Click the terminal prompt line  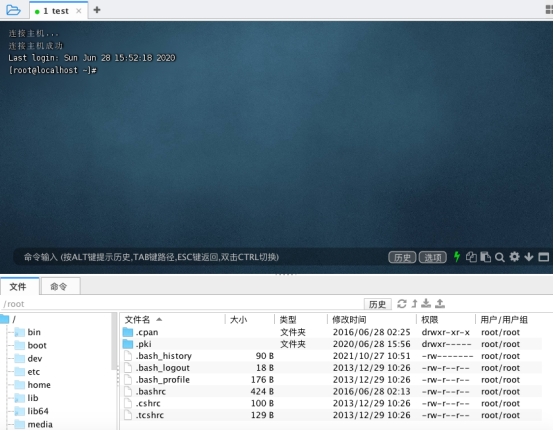click(x=52, y=70)
